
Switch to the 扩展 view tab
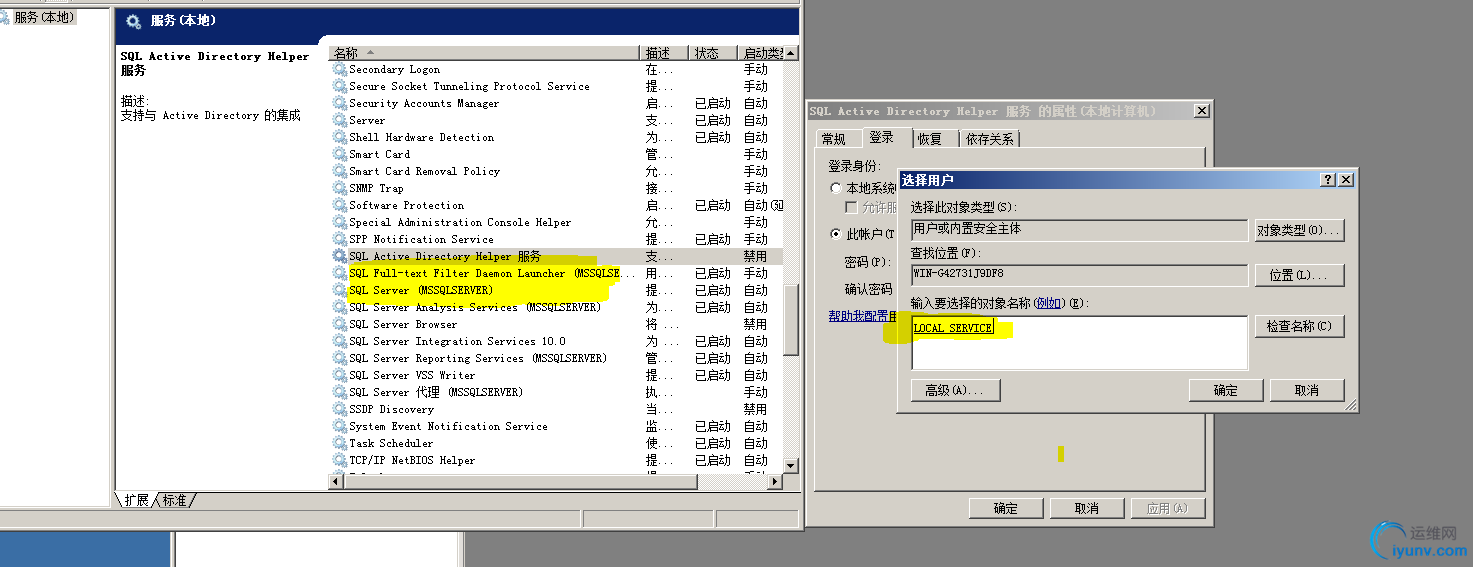point(137,500)
